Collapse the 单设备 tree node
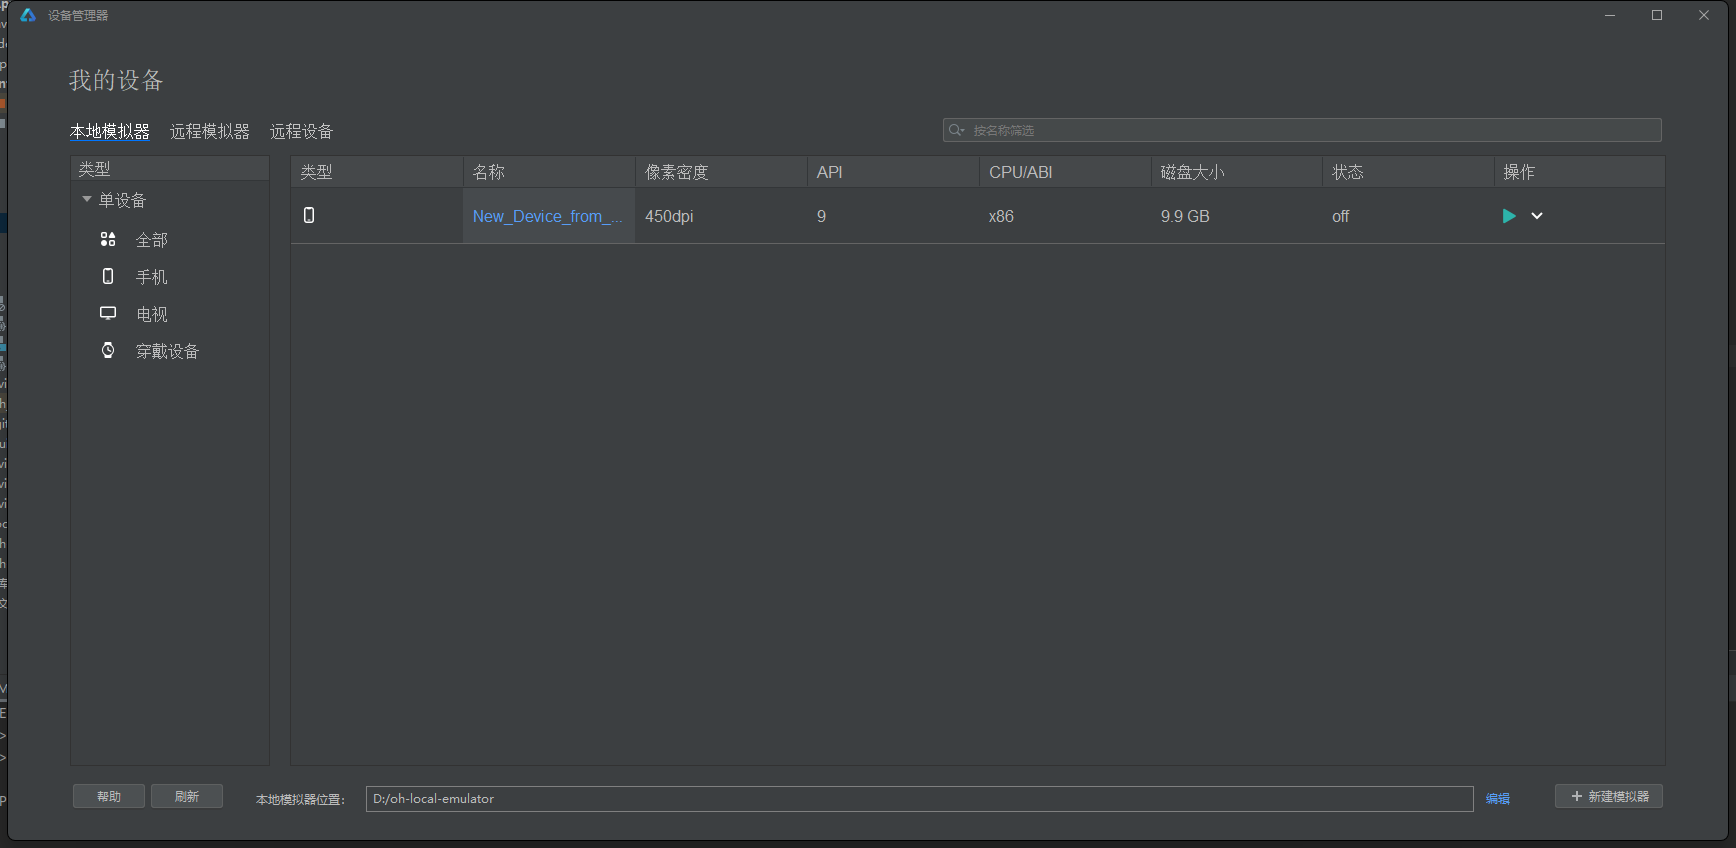The width and height of the screenshot is (1736, 848). point(87,200)
